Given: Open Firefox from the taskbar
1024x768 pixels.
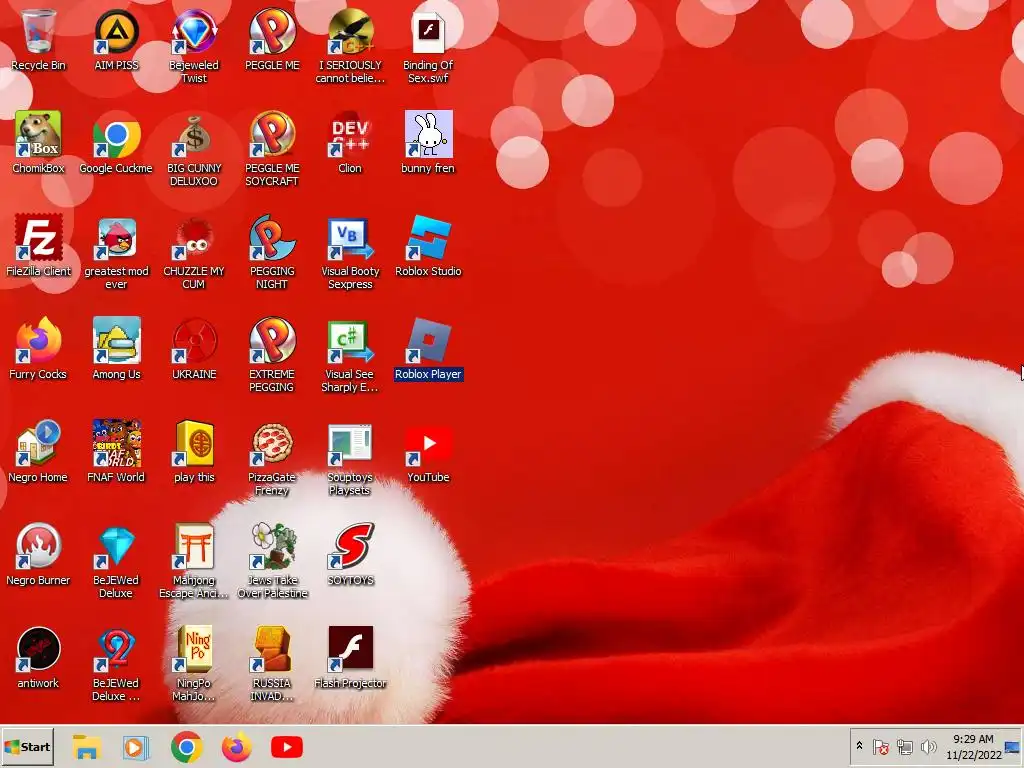Looking at the screenshot, I should 236,746.
